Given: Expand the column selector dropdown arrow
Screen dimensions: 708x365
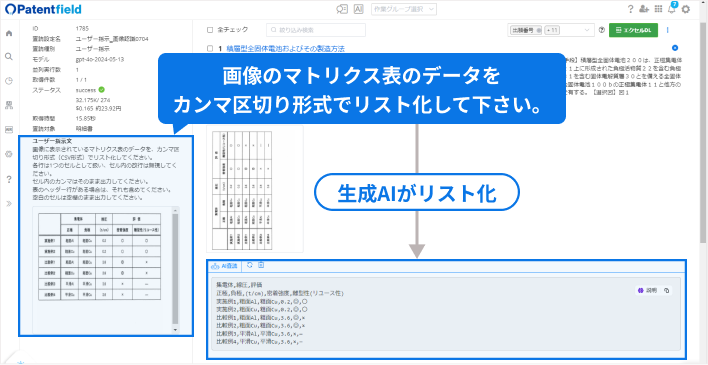Looking at the screenshot, I should (x=587, y=30).
